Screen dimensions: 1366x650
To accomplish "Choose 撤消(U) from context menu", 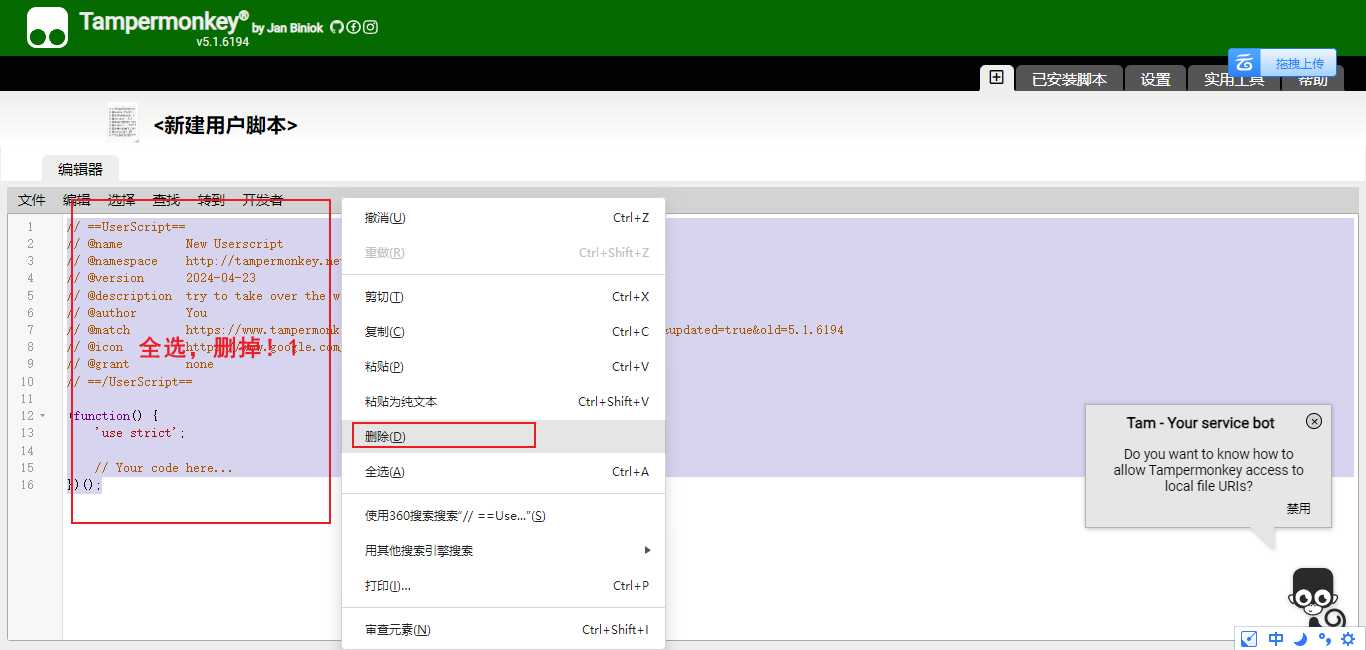I will pyautogui.click(x=503, y=218).
